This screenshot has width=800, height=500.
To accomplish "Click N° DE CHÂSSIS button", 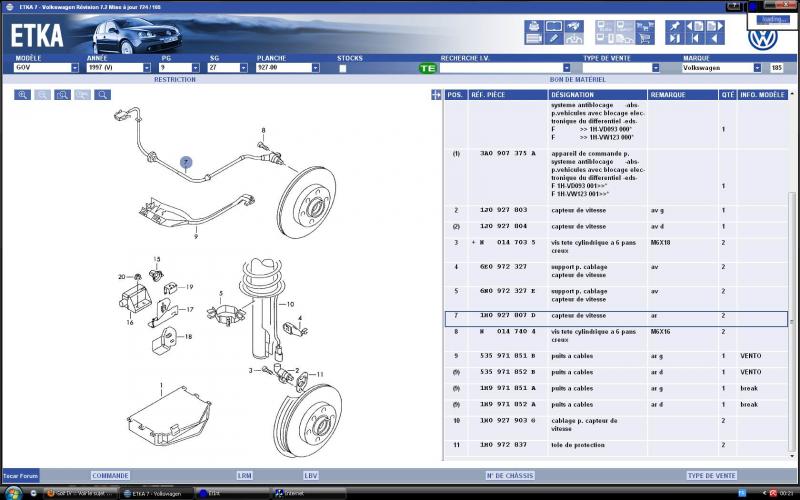I will click(510, 476).
